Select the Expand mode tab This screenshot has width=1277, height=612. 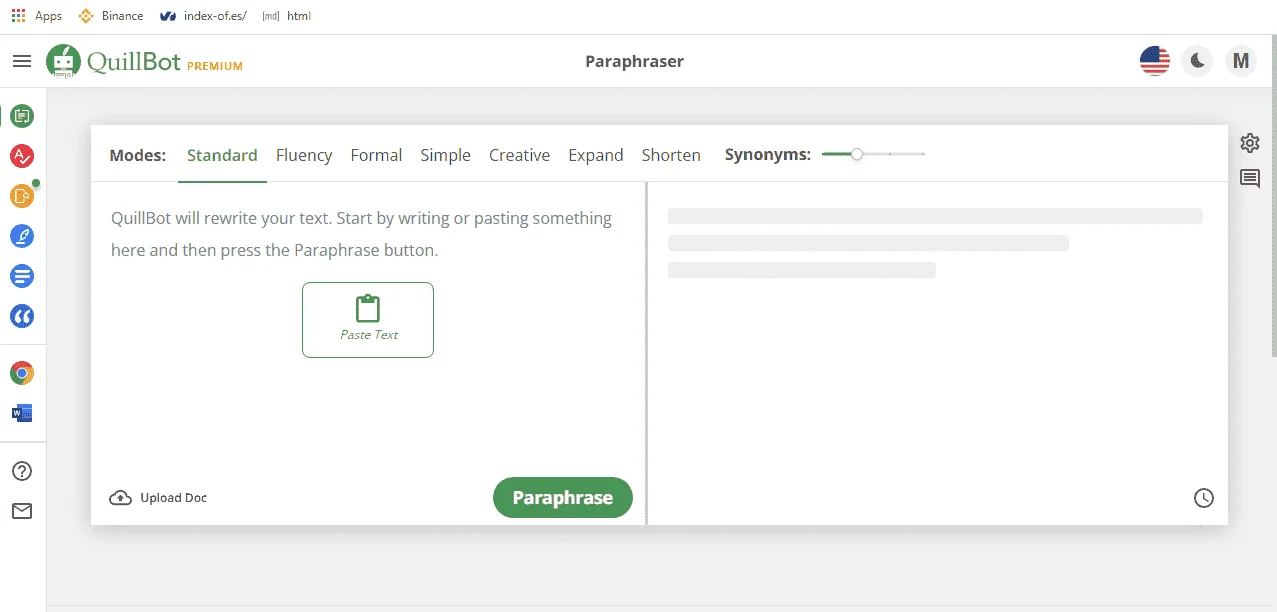596,155
